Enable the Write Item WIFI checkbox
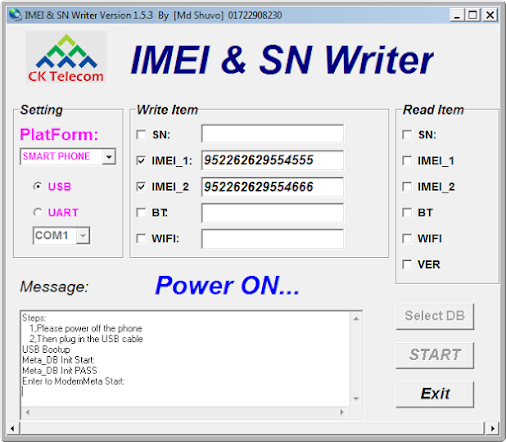 pos(141,239)
